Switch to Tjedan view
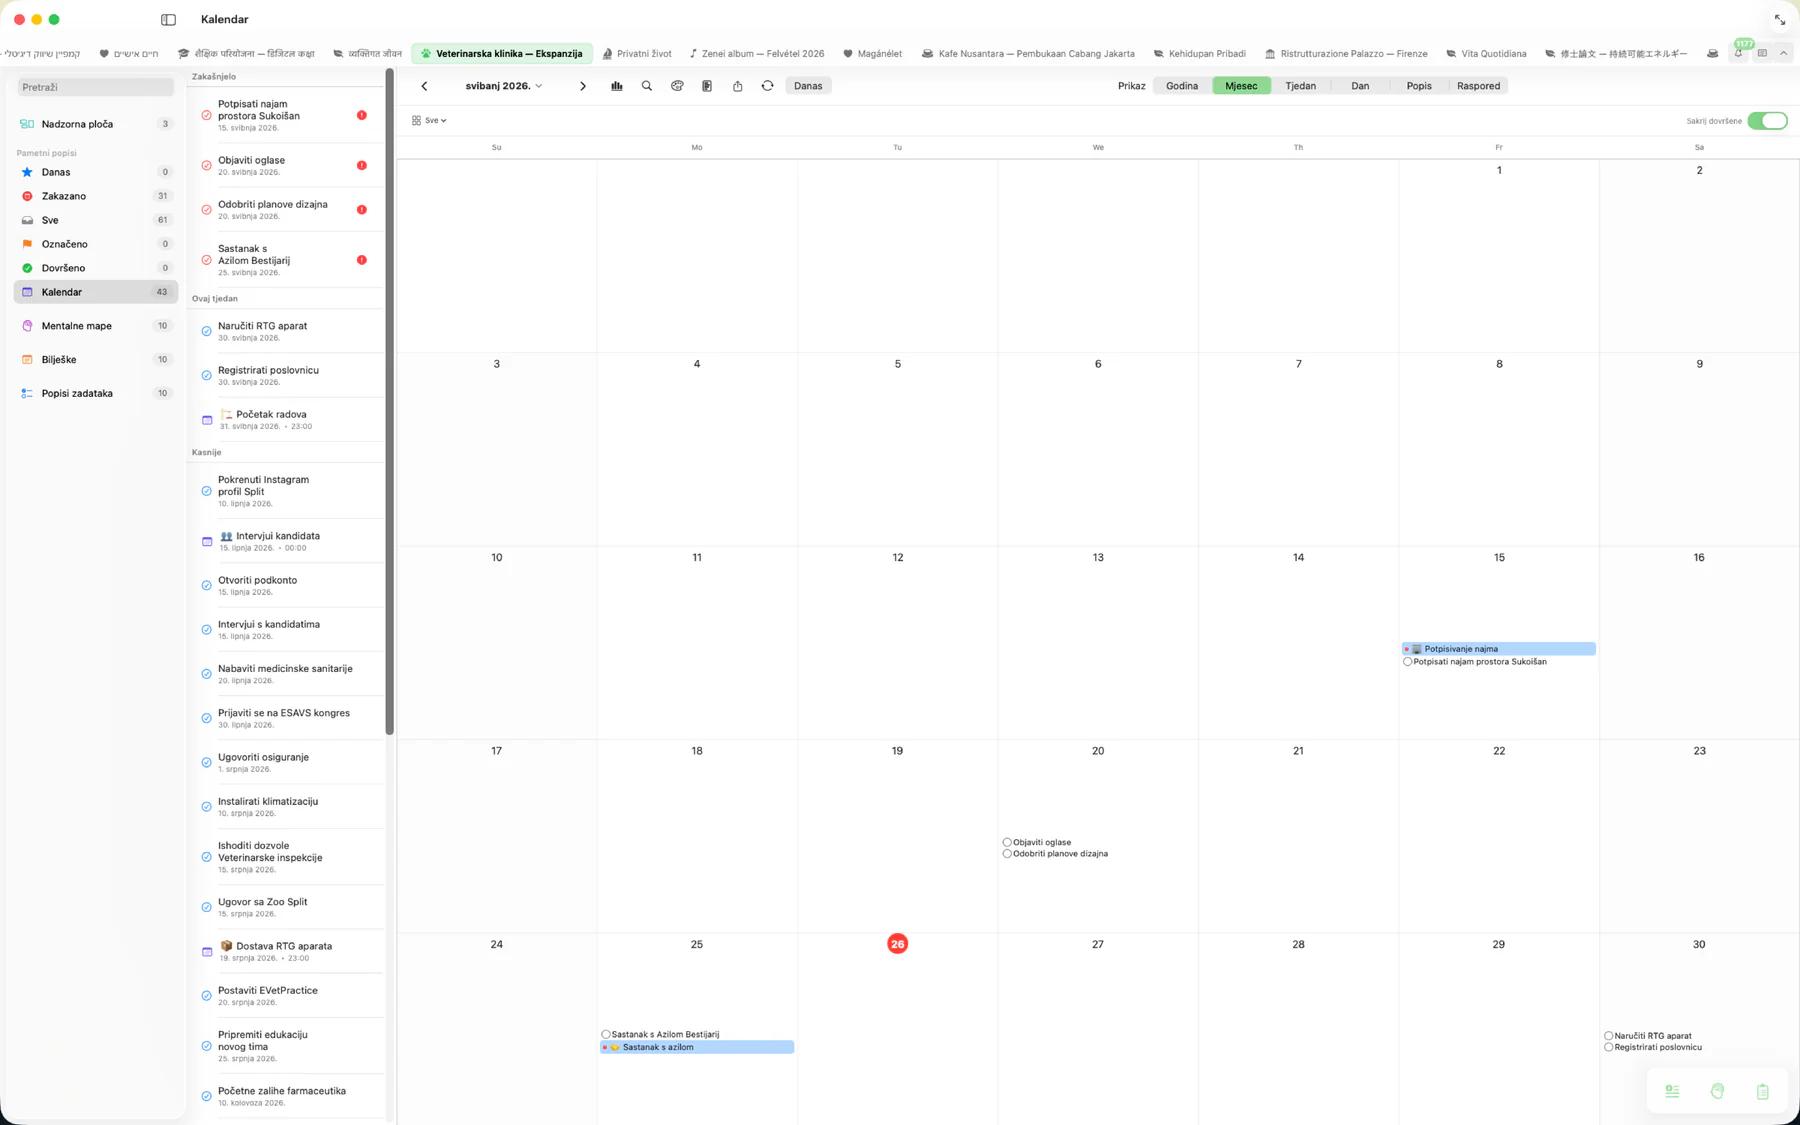Viewport: 1800px width, 1125px height. [x=1300, y=86]
